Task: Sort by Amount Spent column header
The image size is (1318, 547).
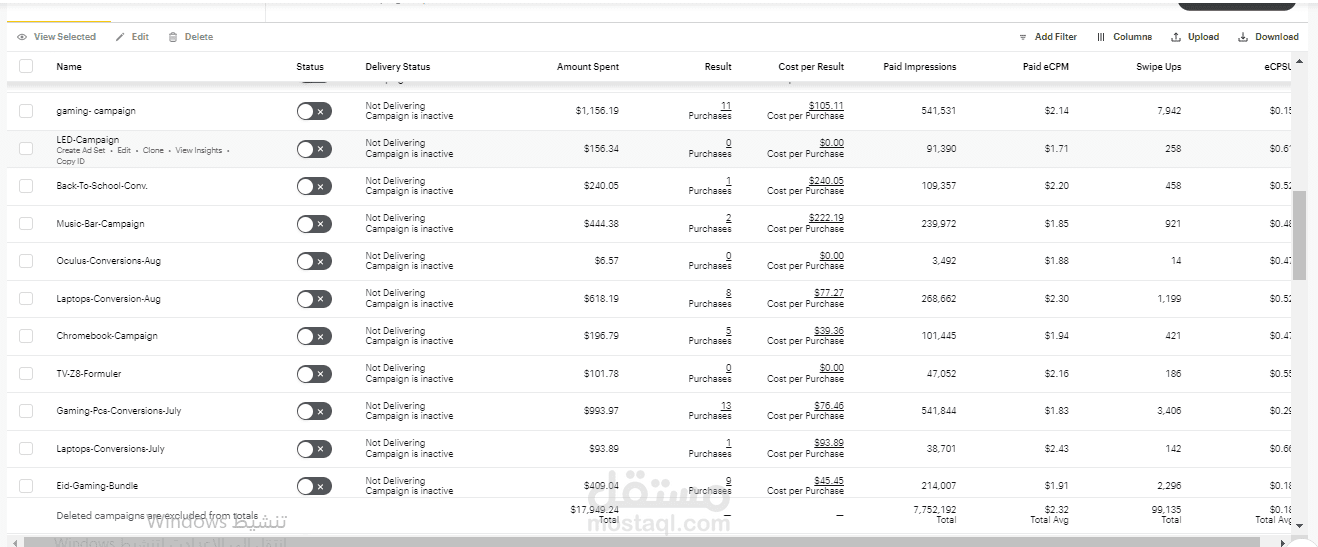Action: 588,67
